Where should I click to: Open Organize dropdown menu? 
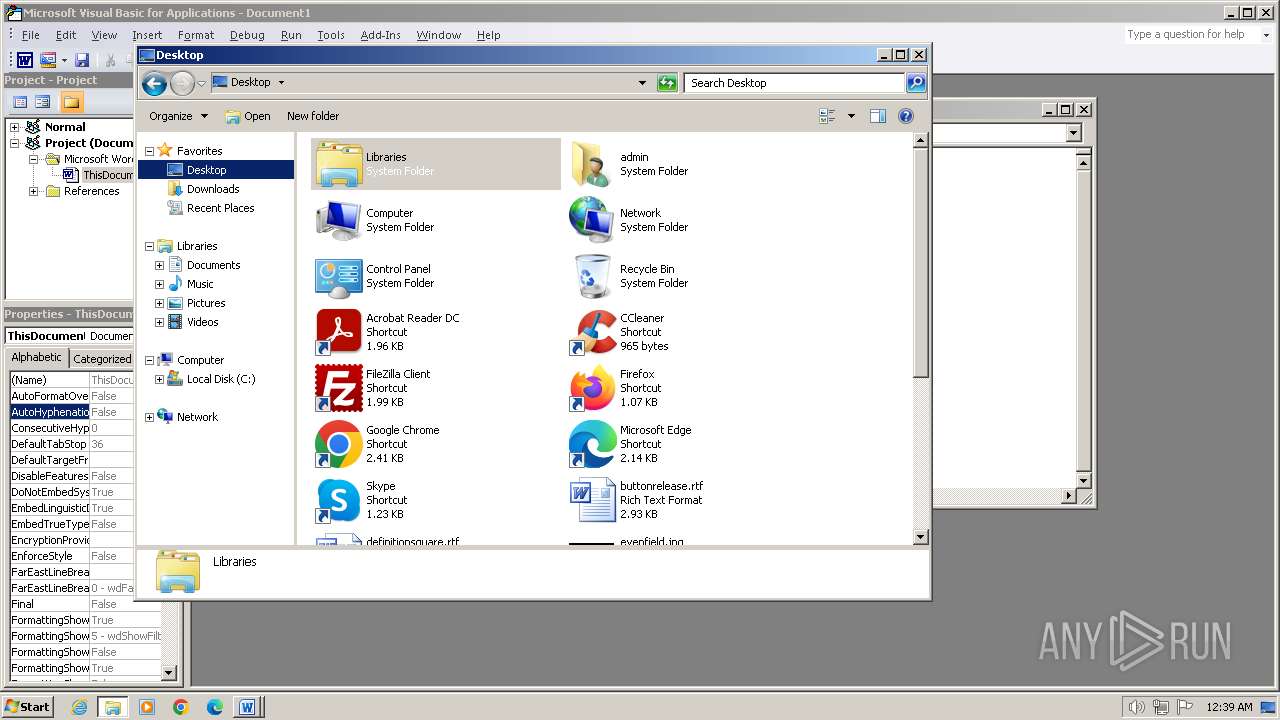point(179,116)
